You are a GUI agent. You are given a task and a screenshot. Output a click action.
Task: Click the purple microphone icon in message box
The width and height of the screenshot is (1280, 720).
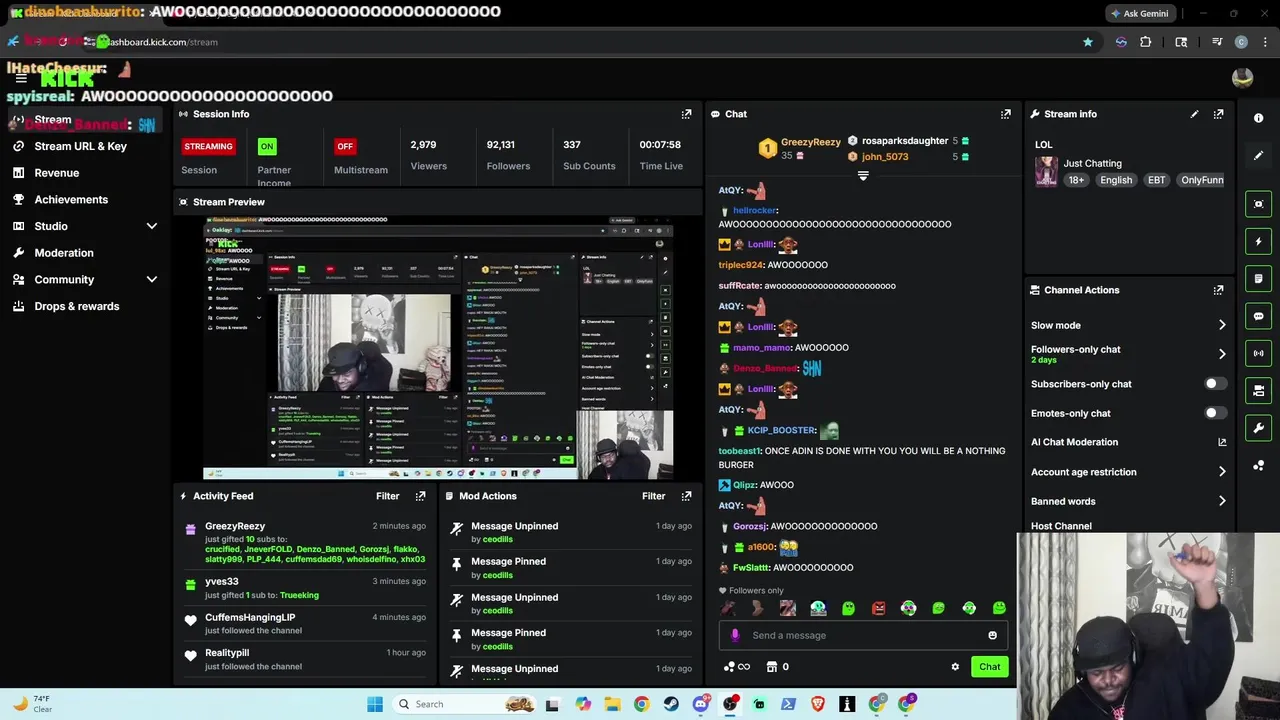point(735,635)
